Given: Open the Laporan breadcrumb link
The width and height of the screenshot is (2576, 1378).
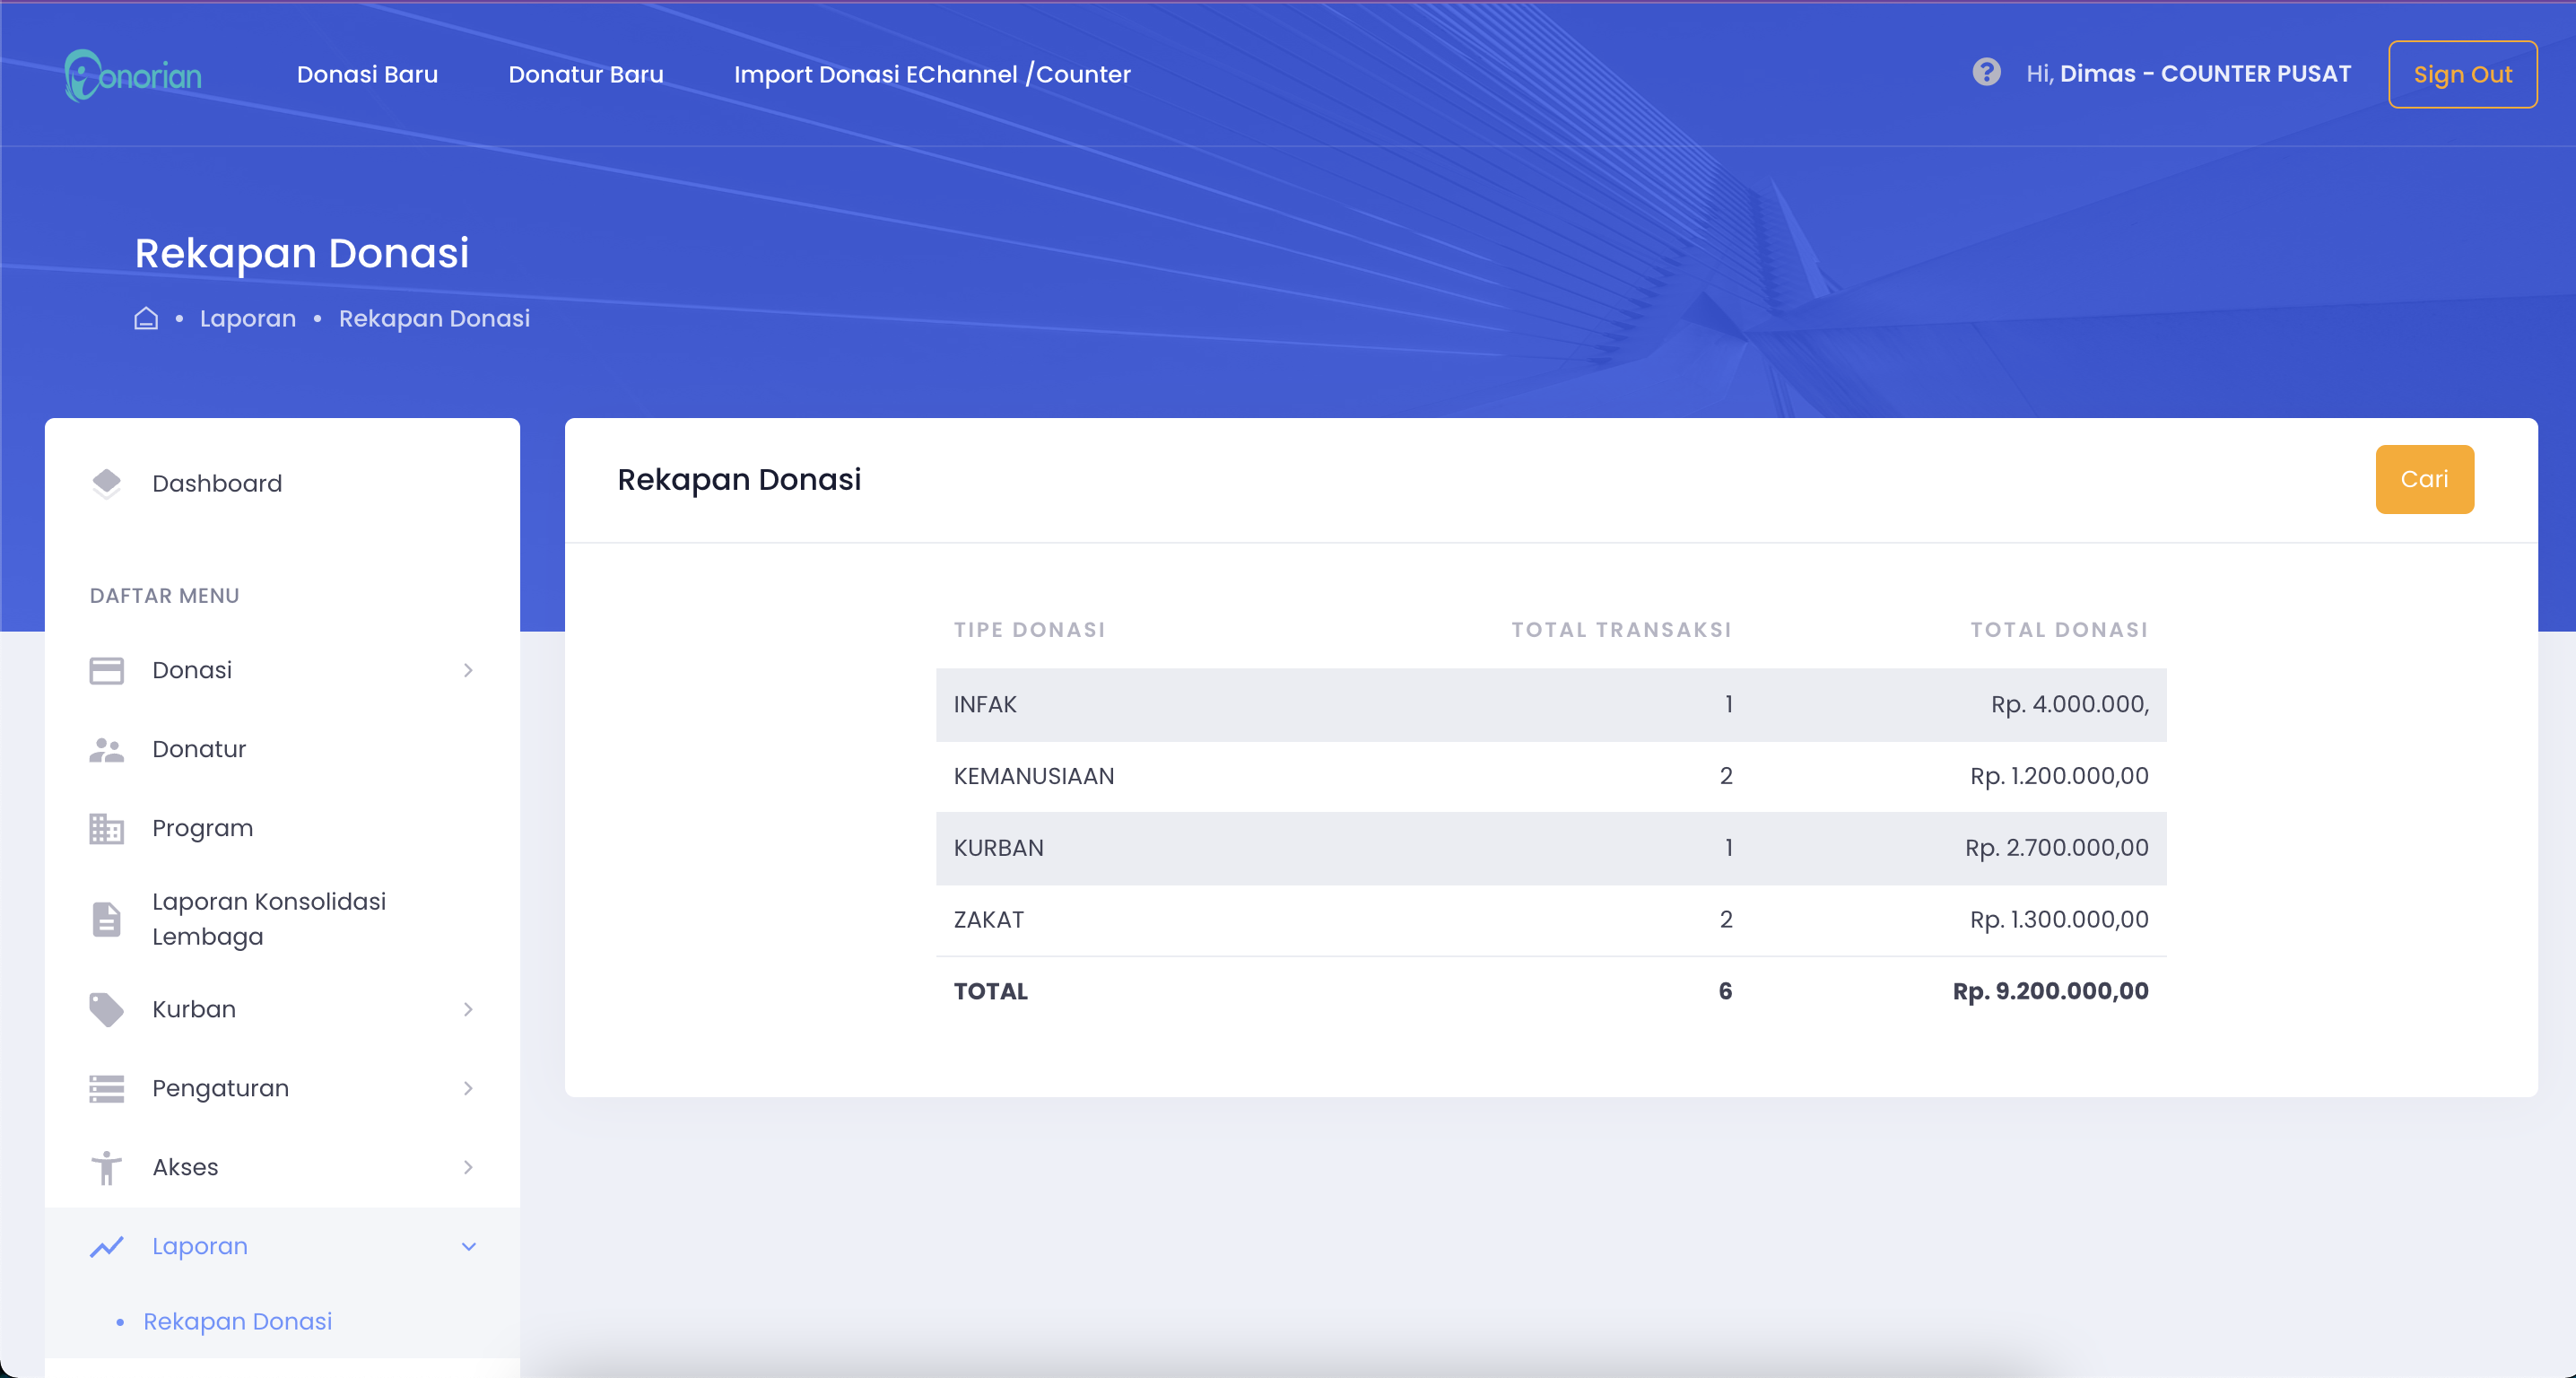Looking at the screenshot, I should click(x=247, y=318).
